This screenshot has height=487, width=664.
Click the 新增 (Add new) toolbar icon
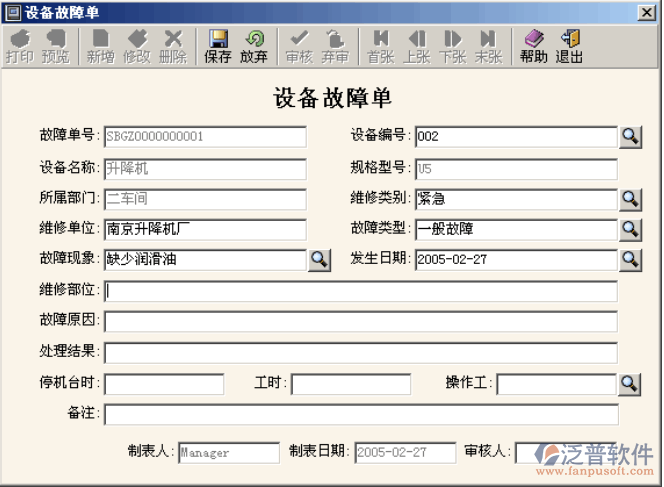[100, 47]
